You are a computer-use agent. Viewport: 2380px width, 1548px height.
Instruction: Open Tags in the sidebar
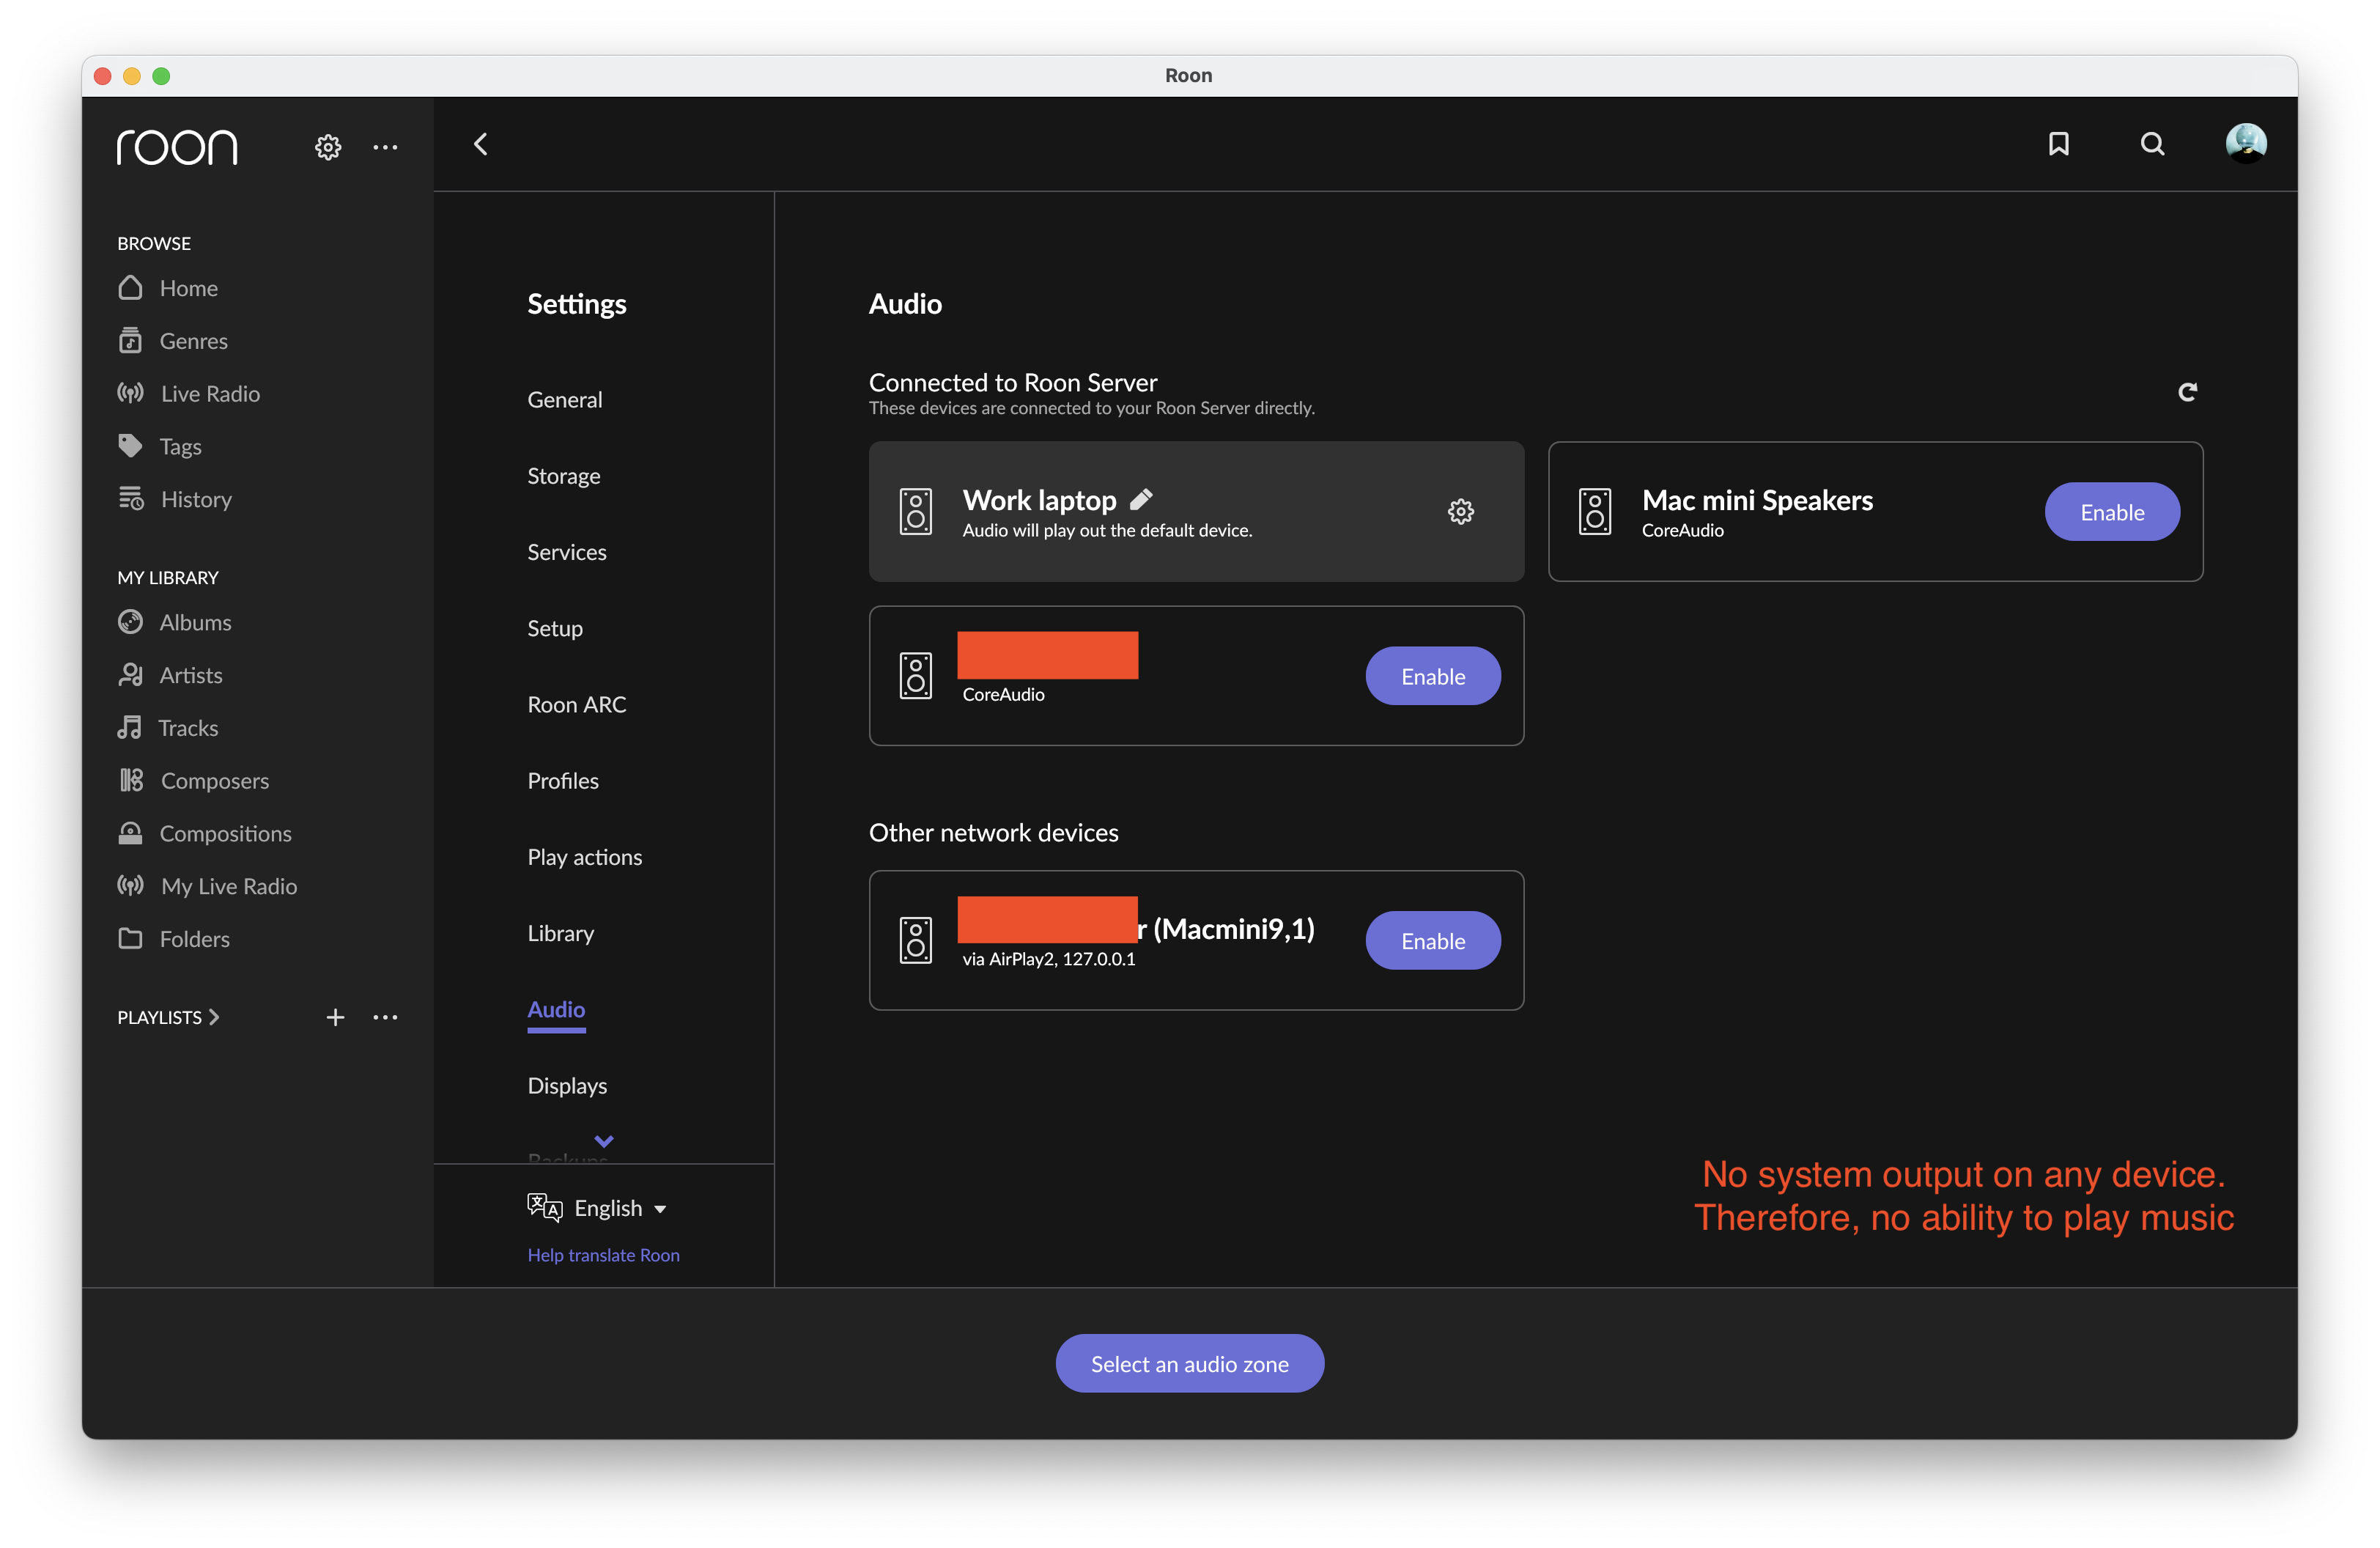pos(160,446)
